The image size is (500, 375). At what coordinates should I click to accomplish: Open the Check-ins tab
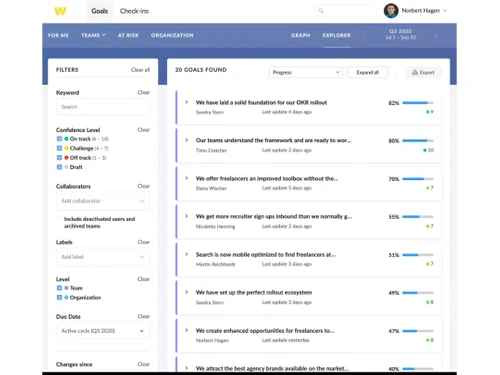click(x=134, y=11)
